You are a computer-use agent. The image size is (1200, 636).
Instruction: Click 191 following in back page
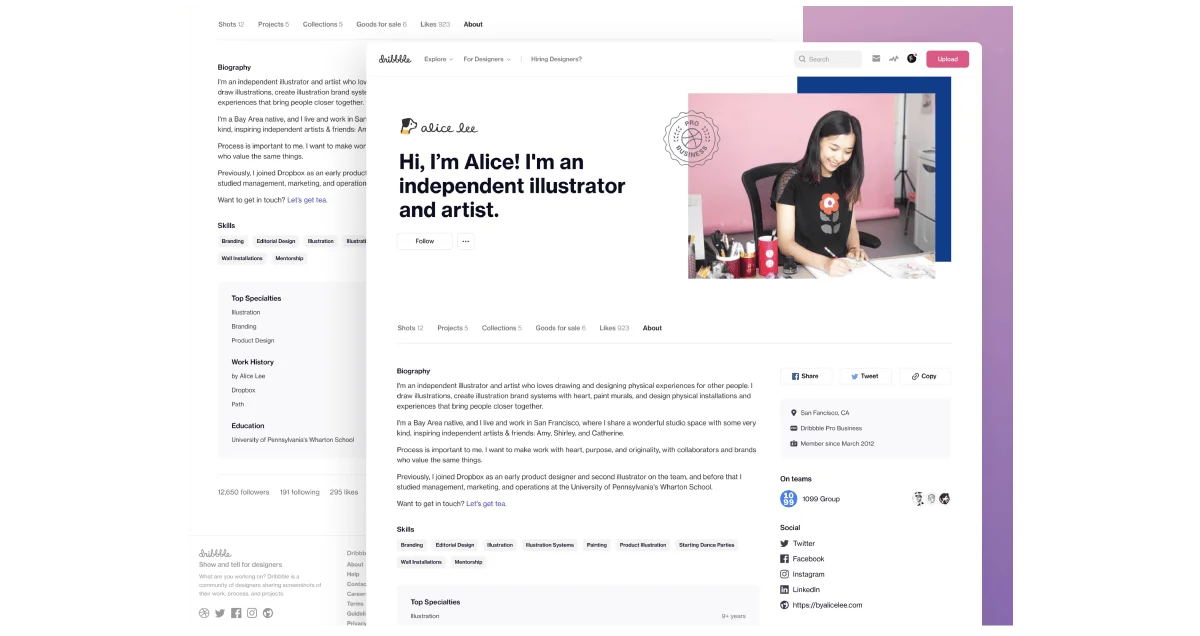[x=300, y=492]
